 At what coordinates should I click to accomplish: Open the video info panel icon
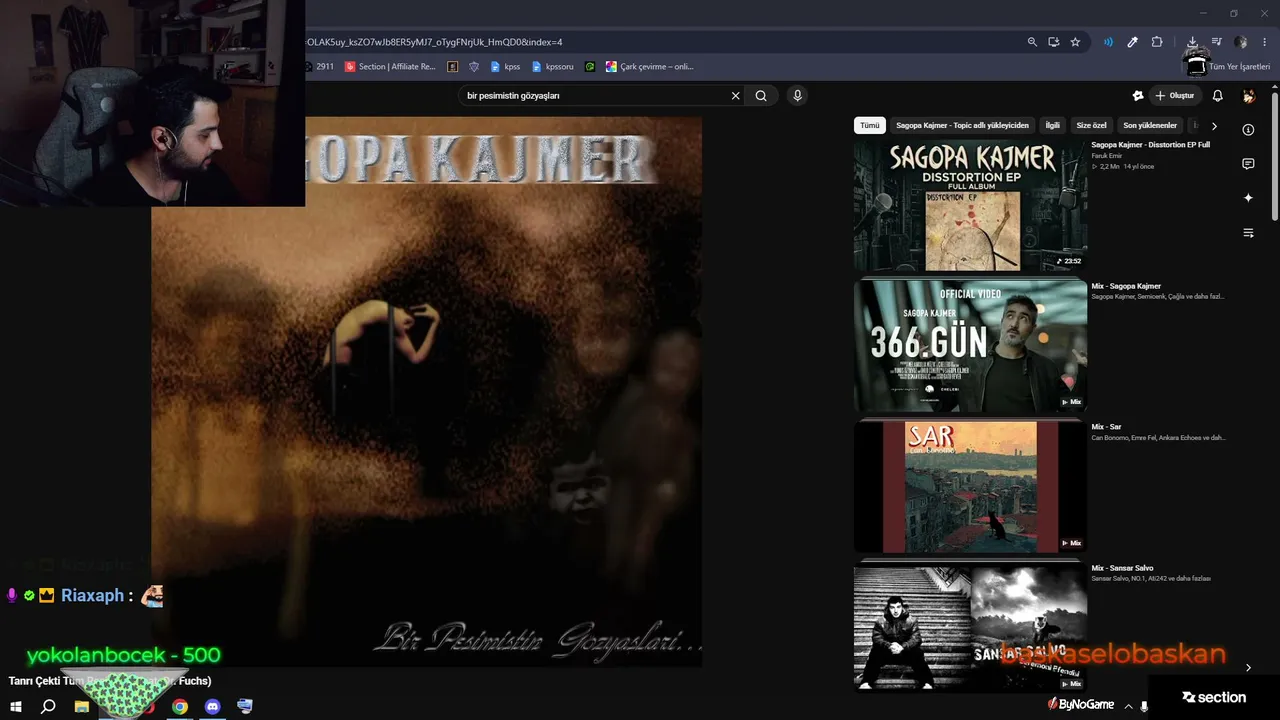coord(1248,130)
